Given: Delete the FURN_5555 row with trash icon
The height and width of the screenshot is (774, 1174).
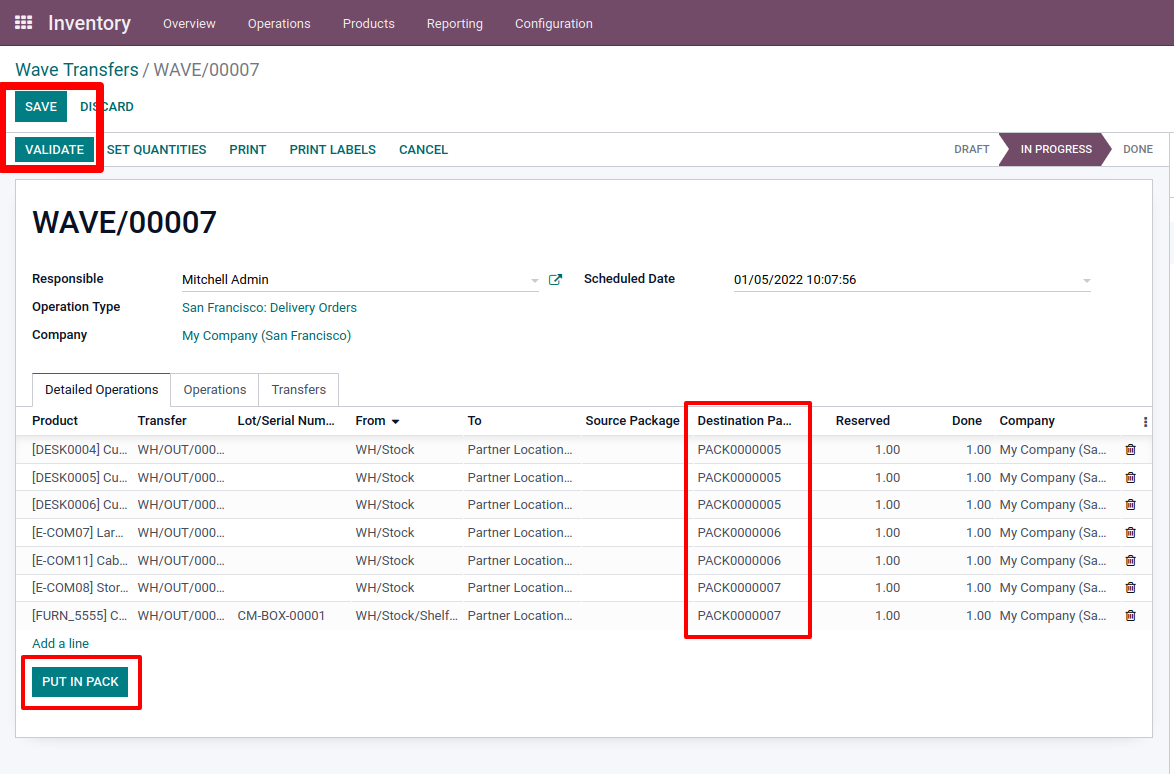Looking at the screenshot, I should click(1131, 615).
